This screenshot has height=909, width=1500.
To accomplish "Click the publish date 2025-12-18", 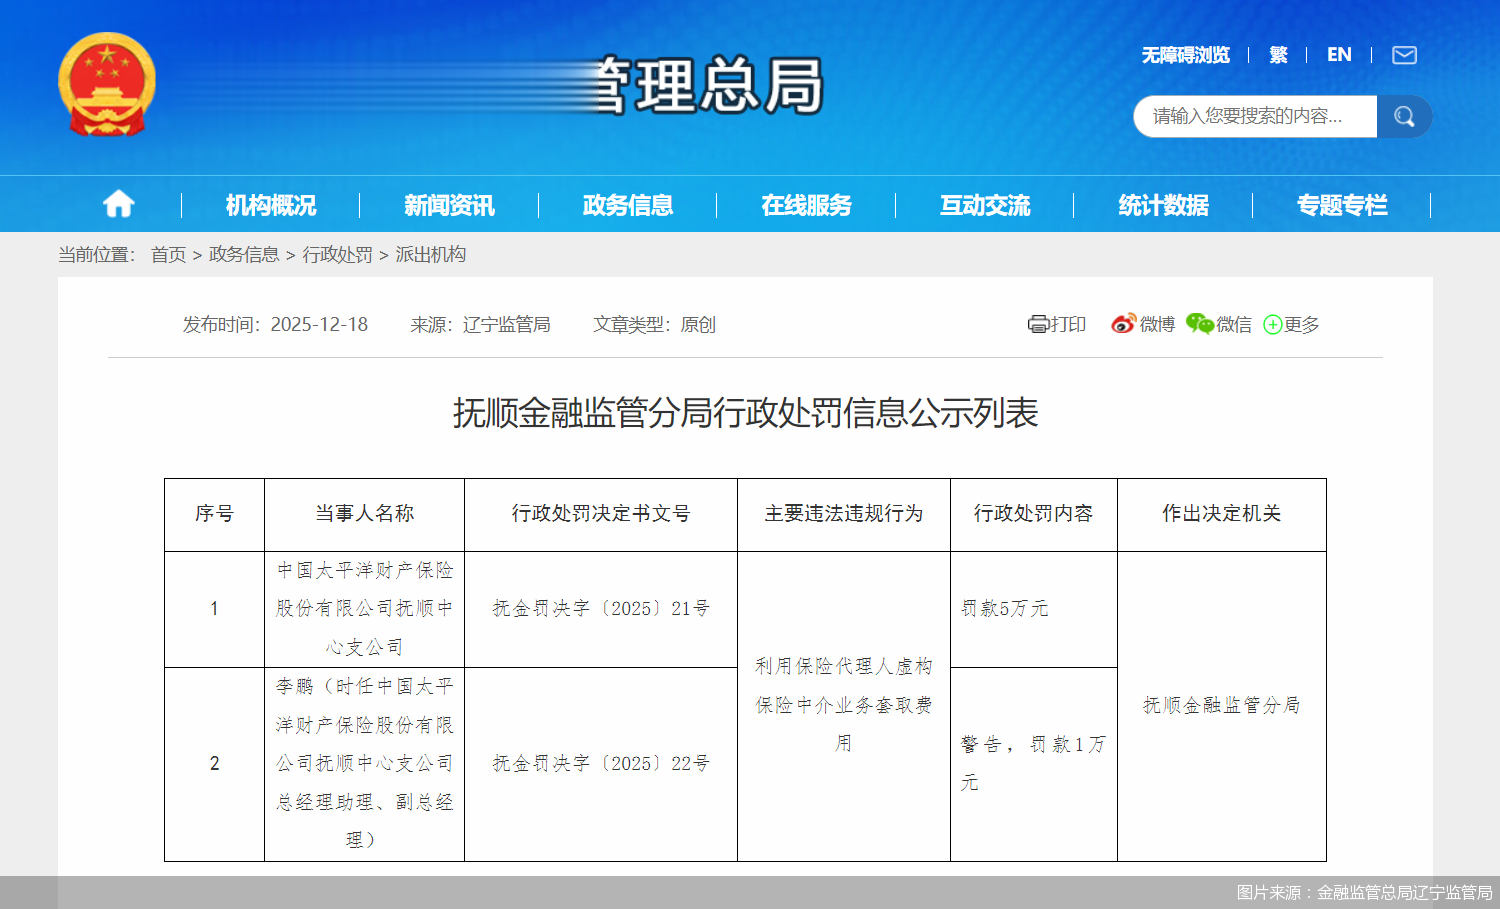I will (319, 324).
